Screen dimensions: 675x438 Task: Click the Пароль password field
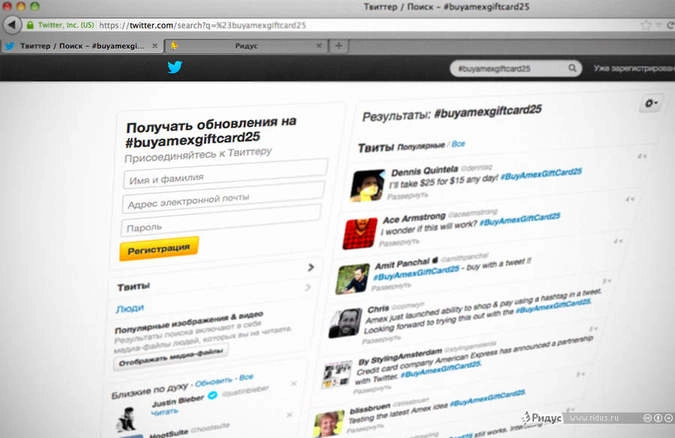(221, 227)
